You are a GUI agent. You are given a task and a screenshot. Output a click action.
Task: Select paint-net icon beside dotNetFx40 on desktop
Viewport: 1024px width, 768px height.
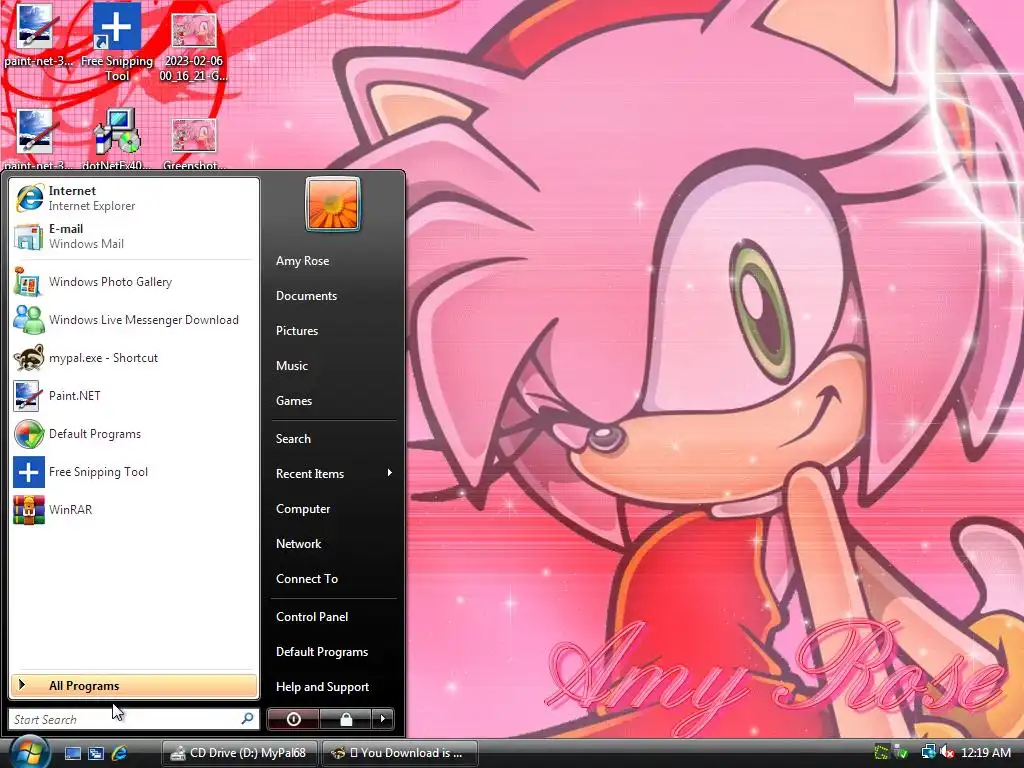[x=37, y=138]
